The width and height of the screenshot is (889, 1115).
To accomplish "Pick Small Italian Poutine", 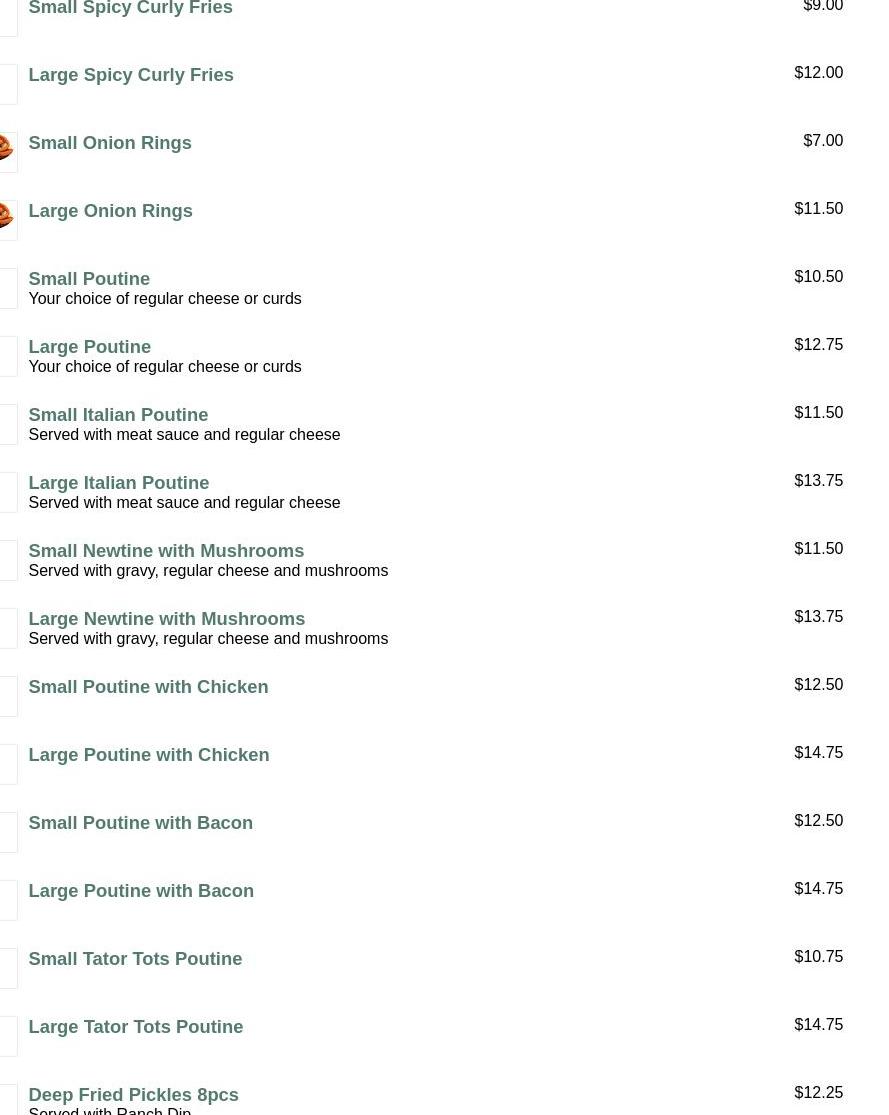I will coord(118,415).
